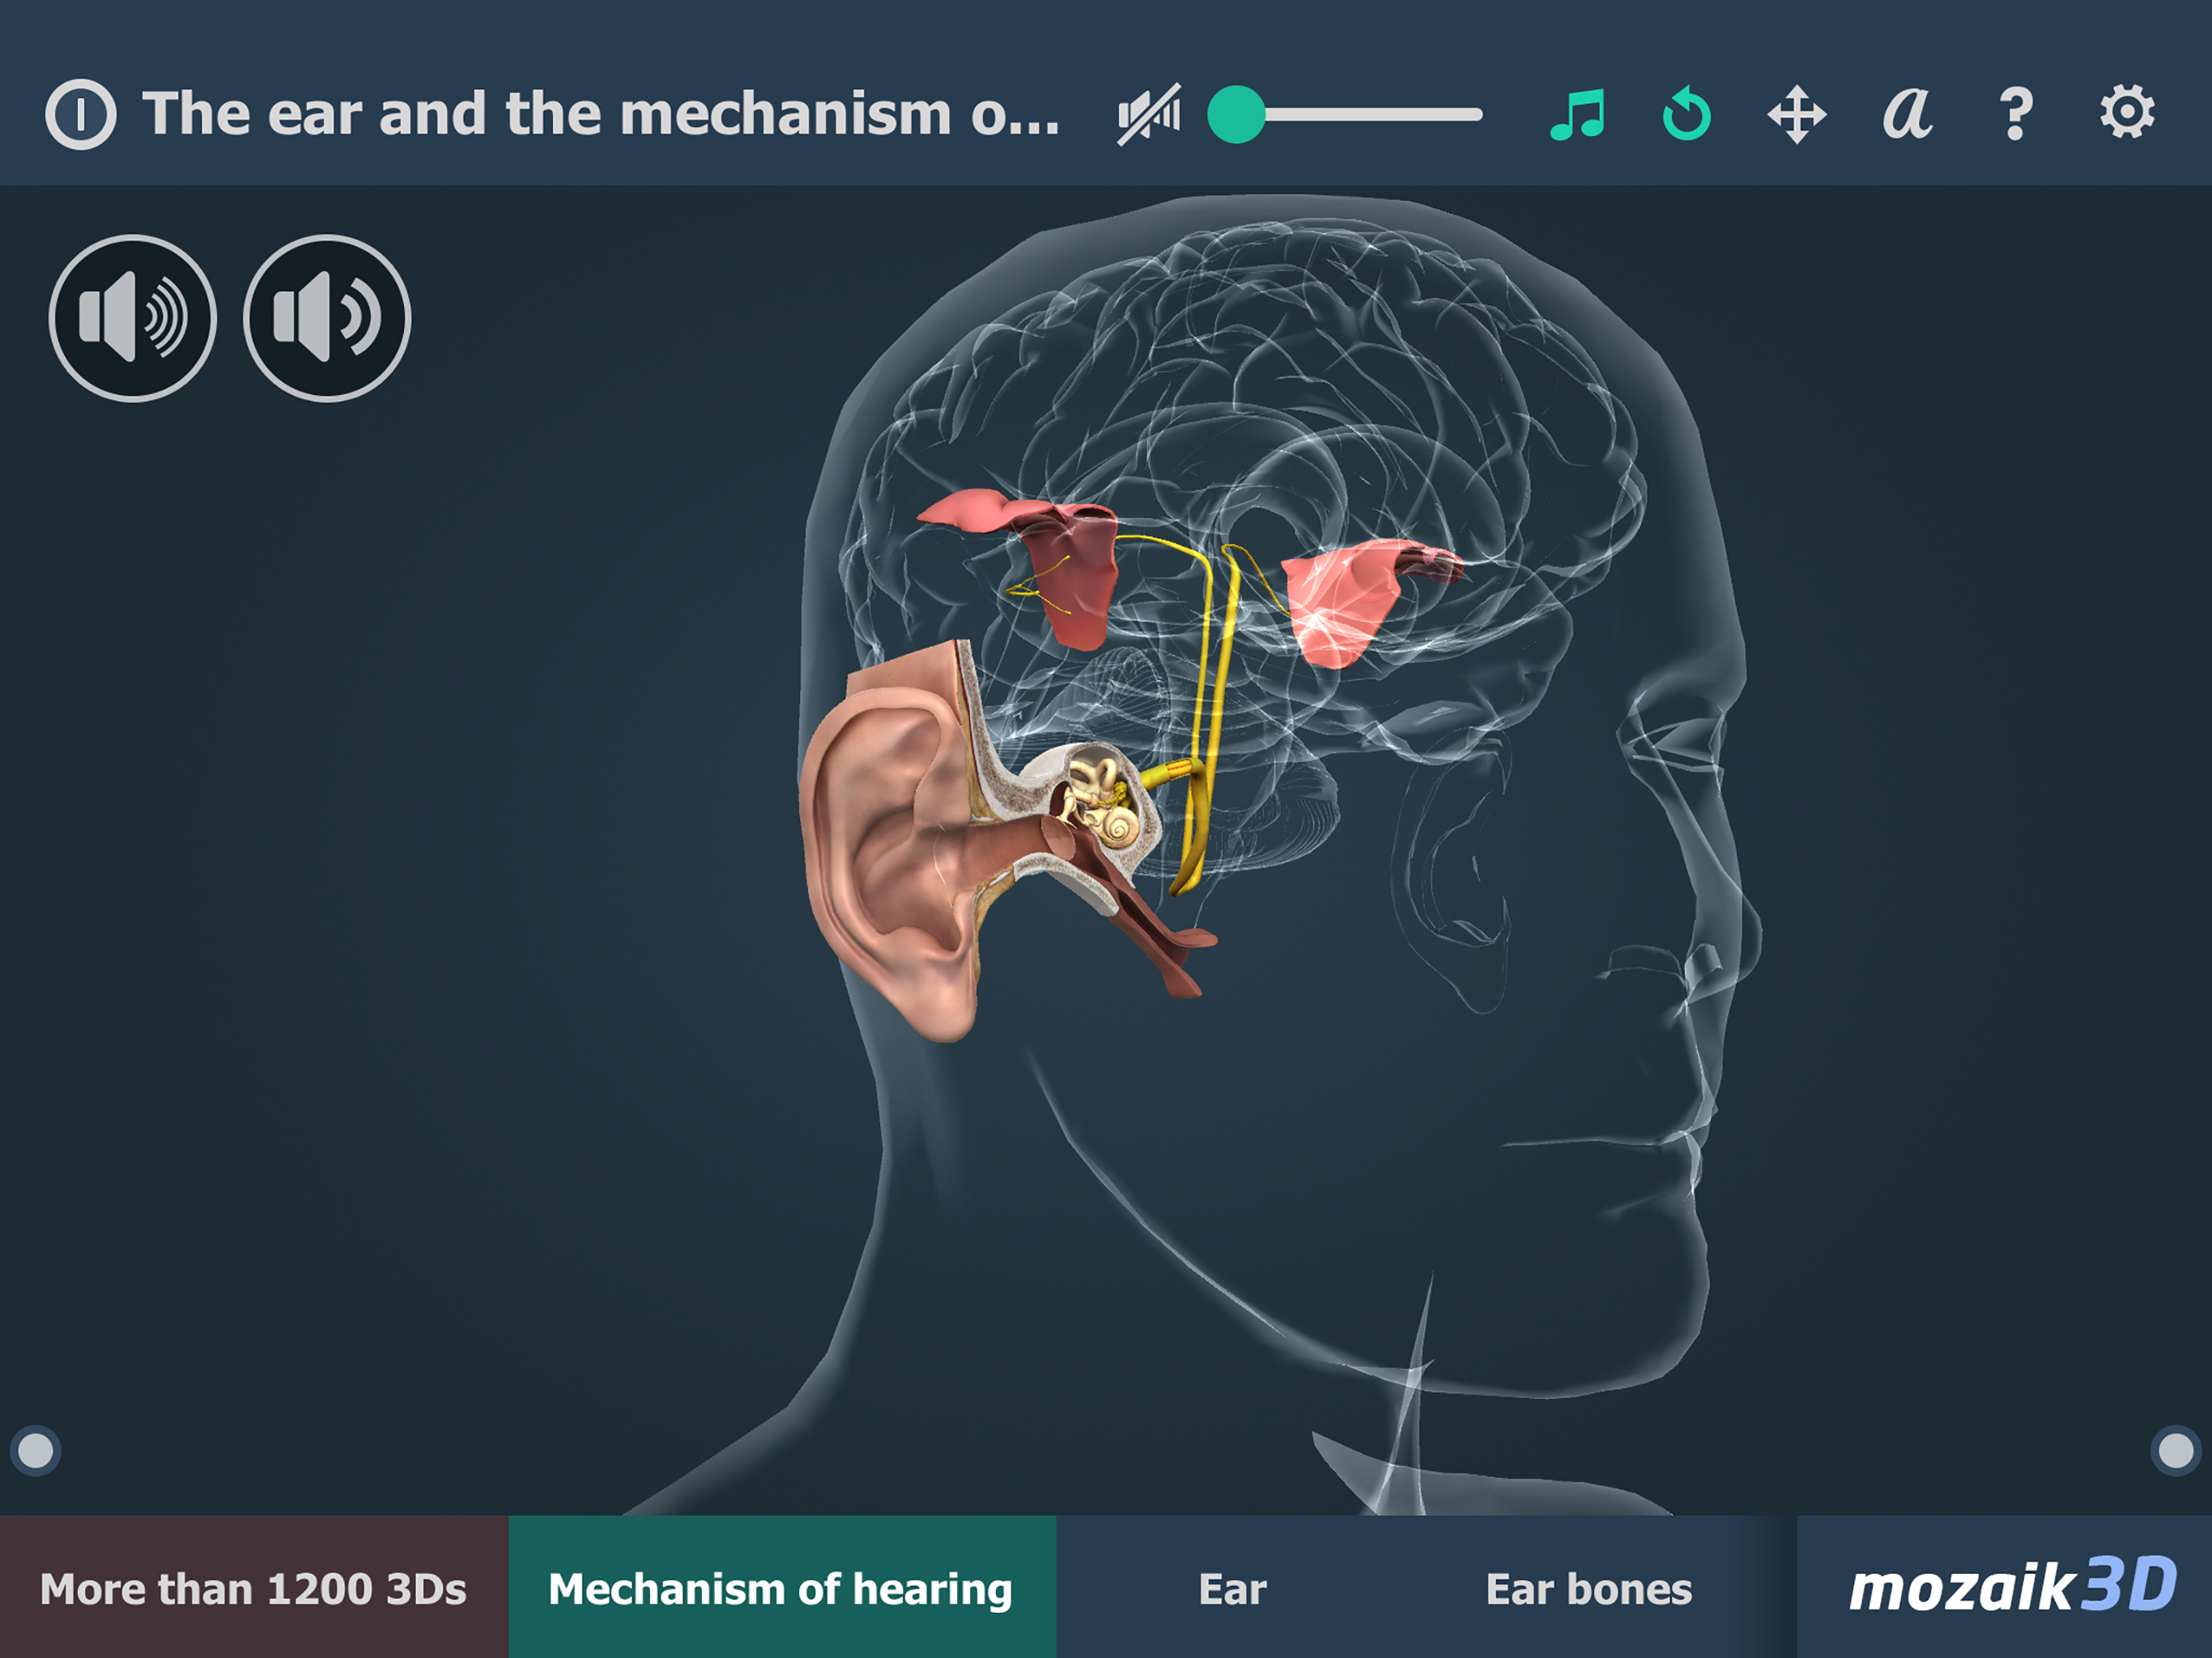This screenshot has width=2212, height=1658.
Task: Open the info icon beside the title
Action: (x=80, y=114)
